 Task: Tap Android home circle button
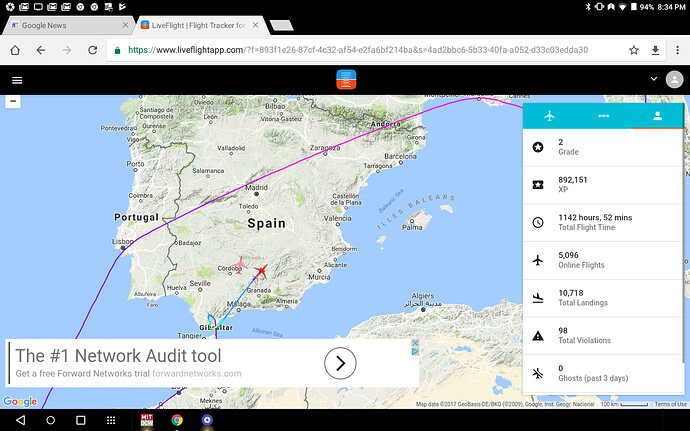[x=51, y=420]
